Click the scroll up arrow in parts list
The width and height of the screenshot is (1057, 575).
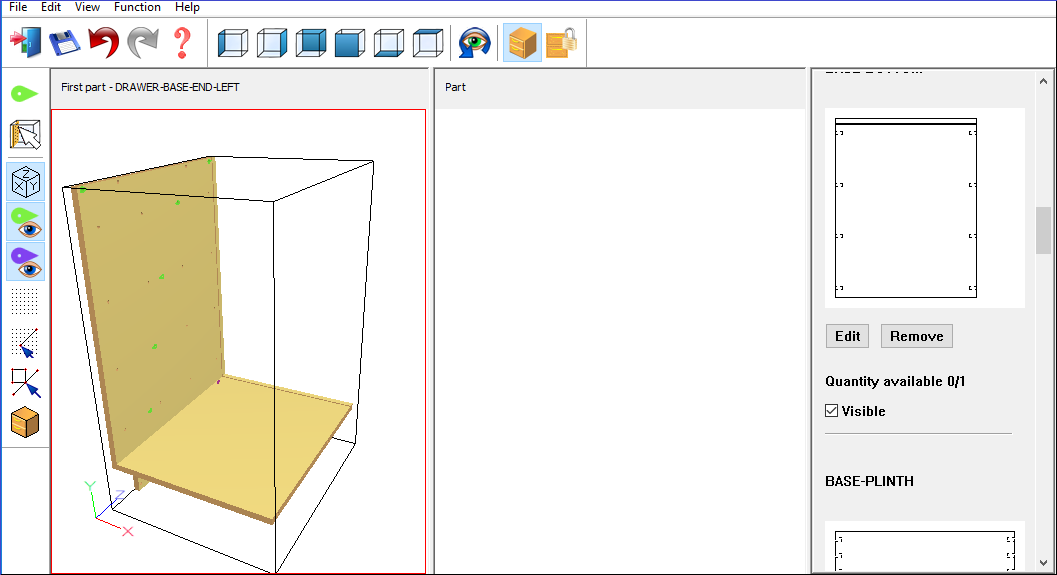pyautogui.click(x=1044, y=82)
